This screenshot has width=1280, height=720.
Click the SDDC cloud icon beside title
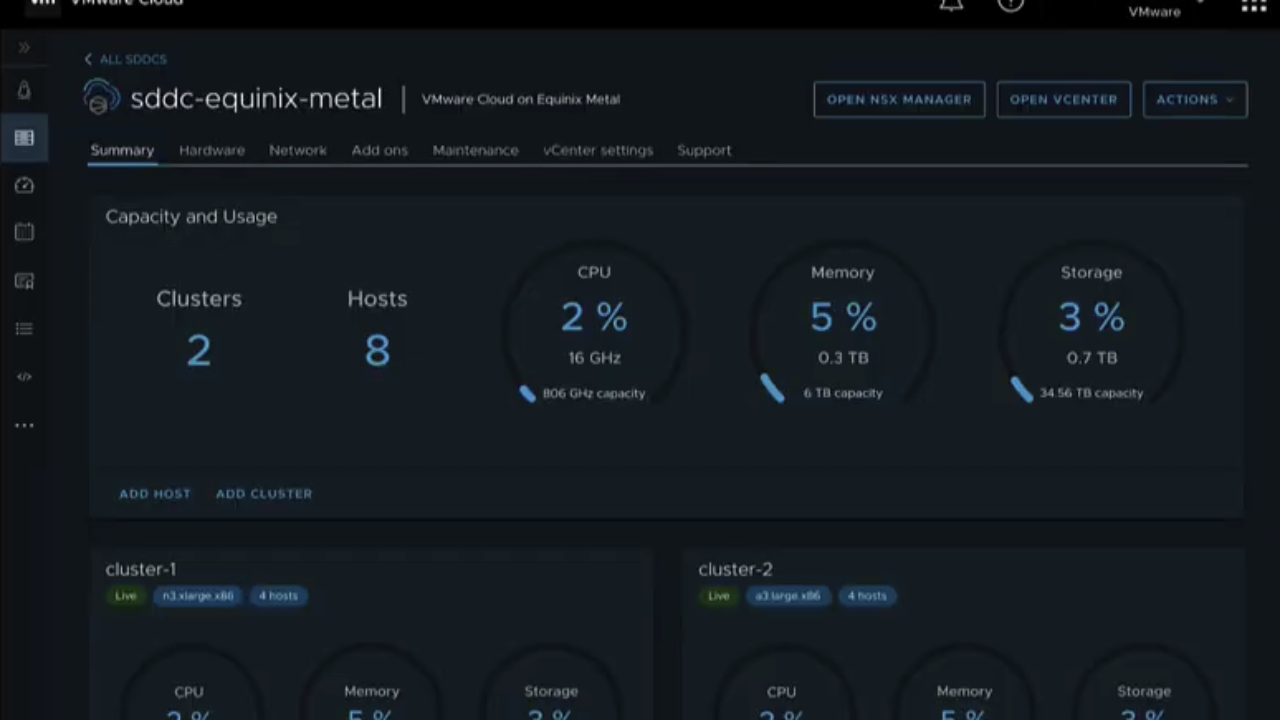tap(101, 98)
